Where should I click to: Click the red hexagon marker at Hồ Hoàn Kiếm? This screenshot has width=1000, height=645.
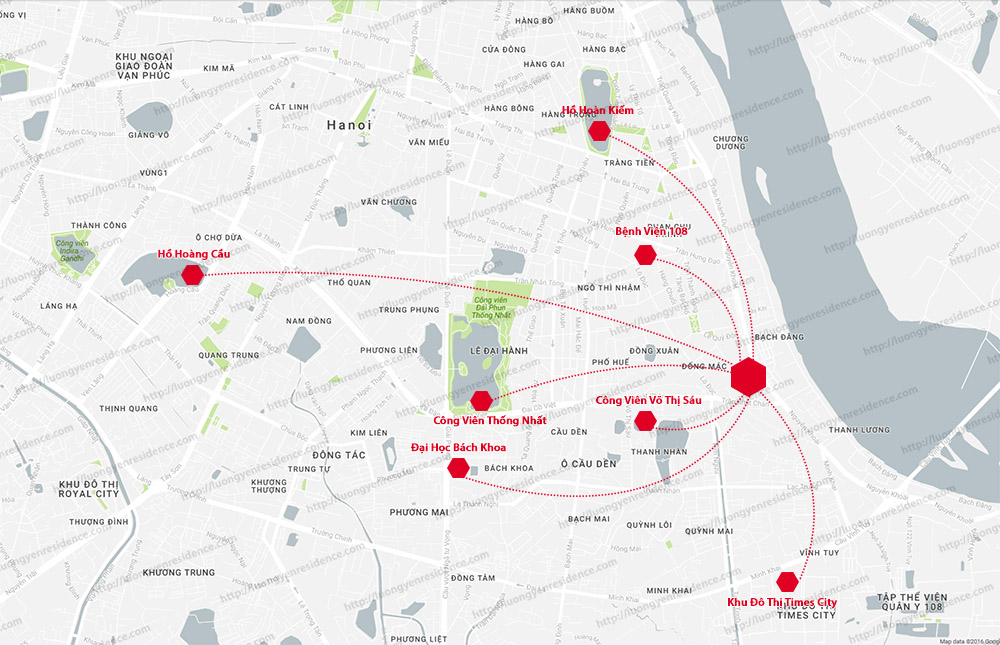(599, 131)
